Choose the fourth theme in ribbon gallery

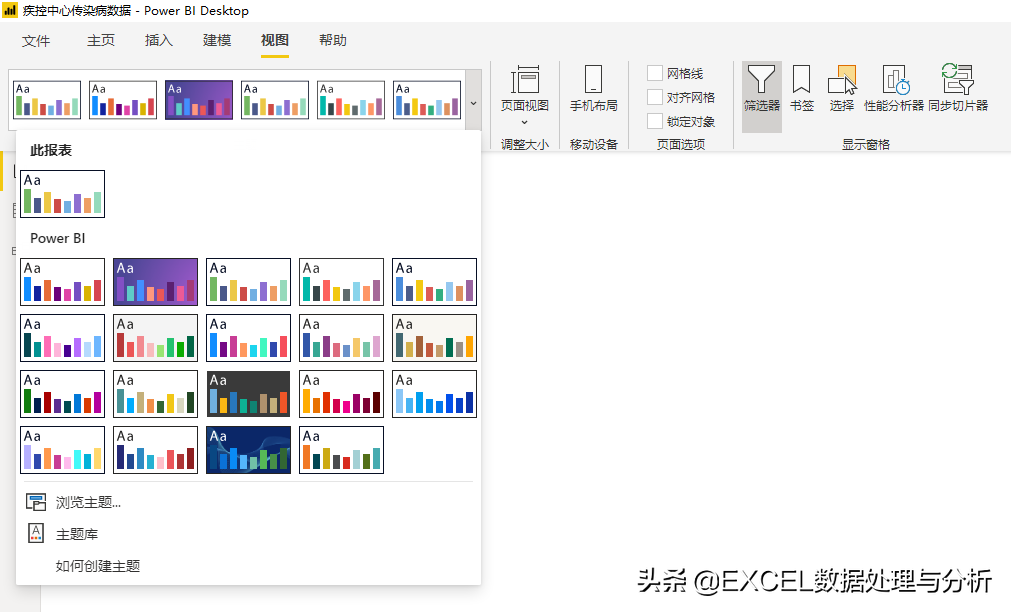click(x=275, y=100)
